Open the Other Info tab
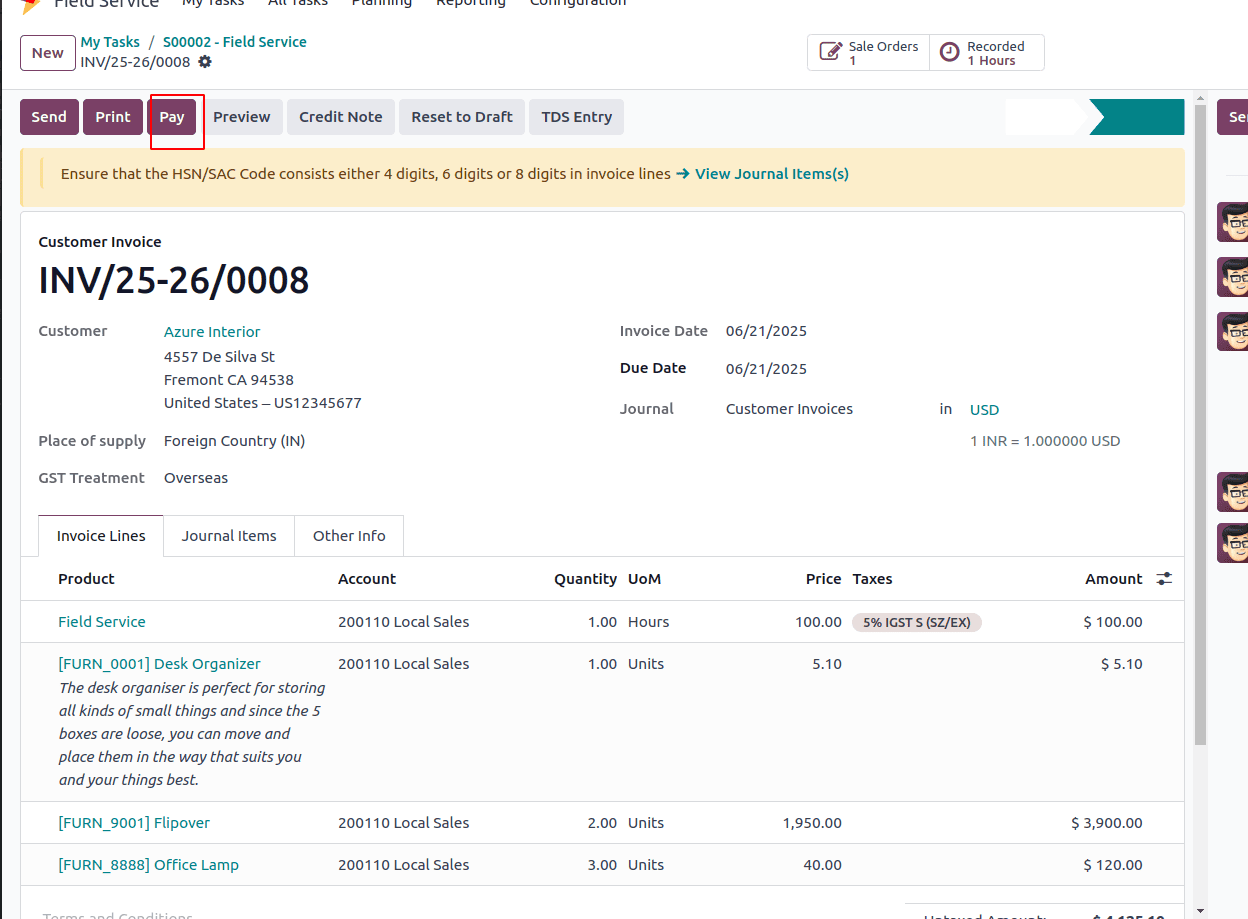Screen dimensions: 1248x919 [349, 536]
